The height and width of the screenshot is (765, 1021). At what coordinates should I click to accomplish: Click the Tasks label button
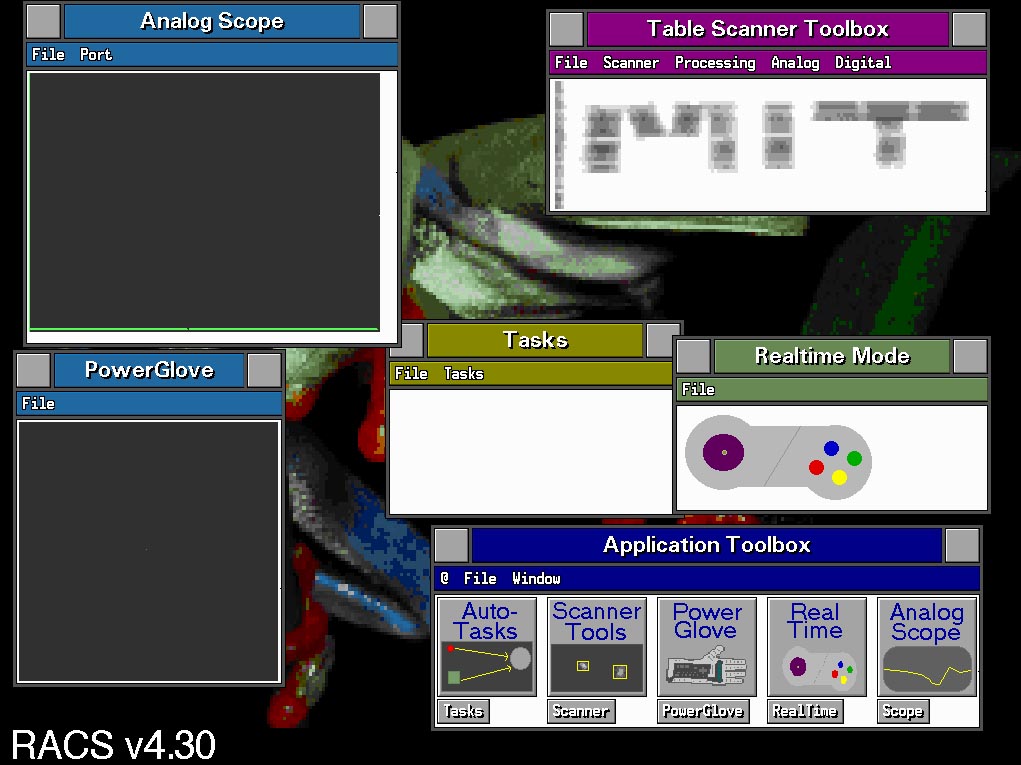pyautogui.click(x=463, y=711)
